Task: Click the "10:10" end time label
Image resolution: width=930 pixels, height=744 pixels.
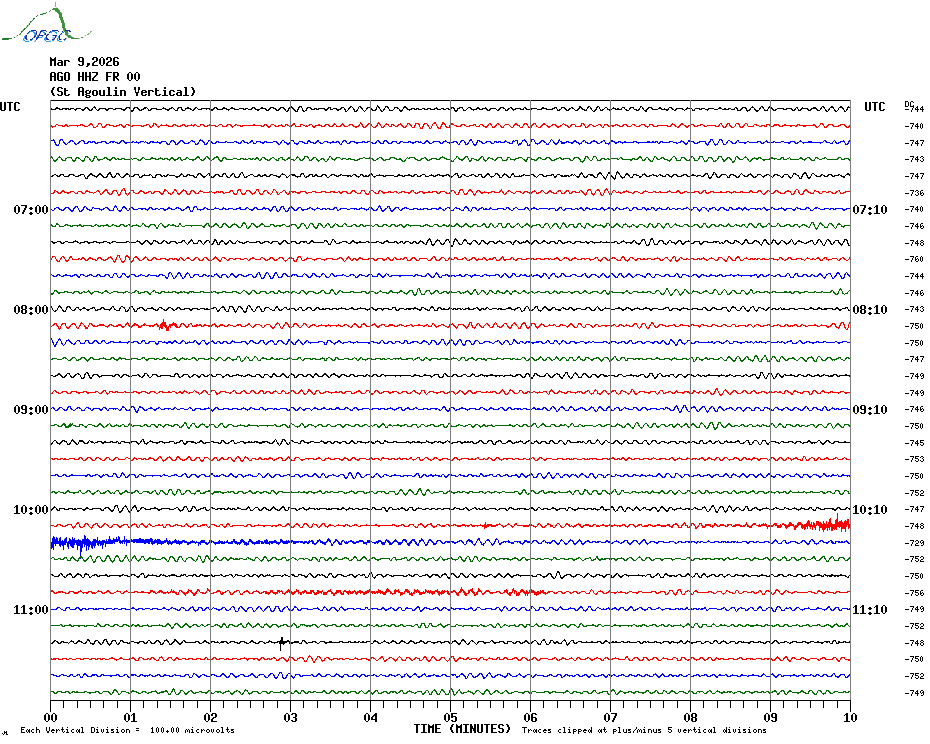Action: [x=870, y=510]
